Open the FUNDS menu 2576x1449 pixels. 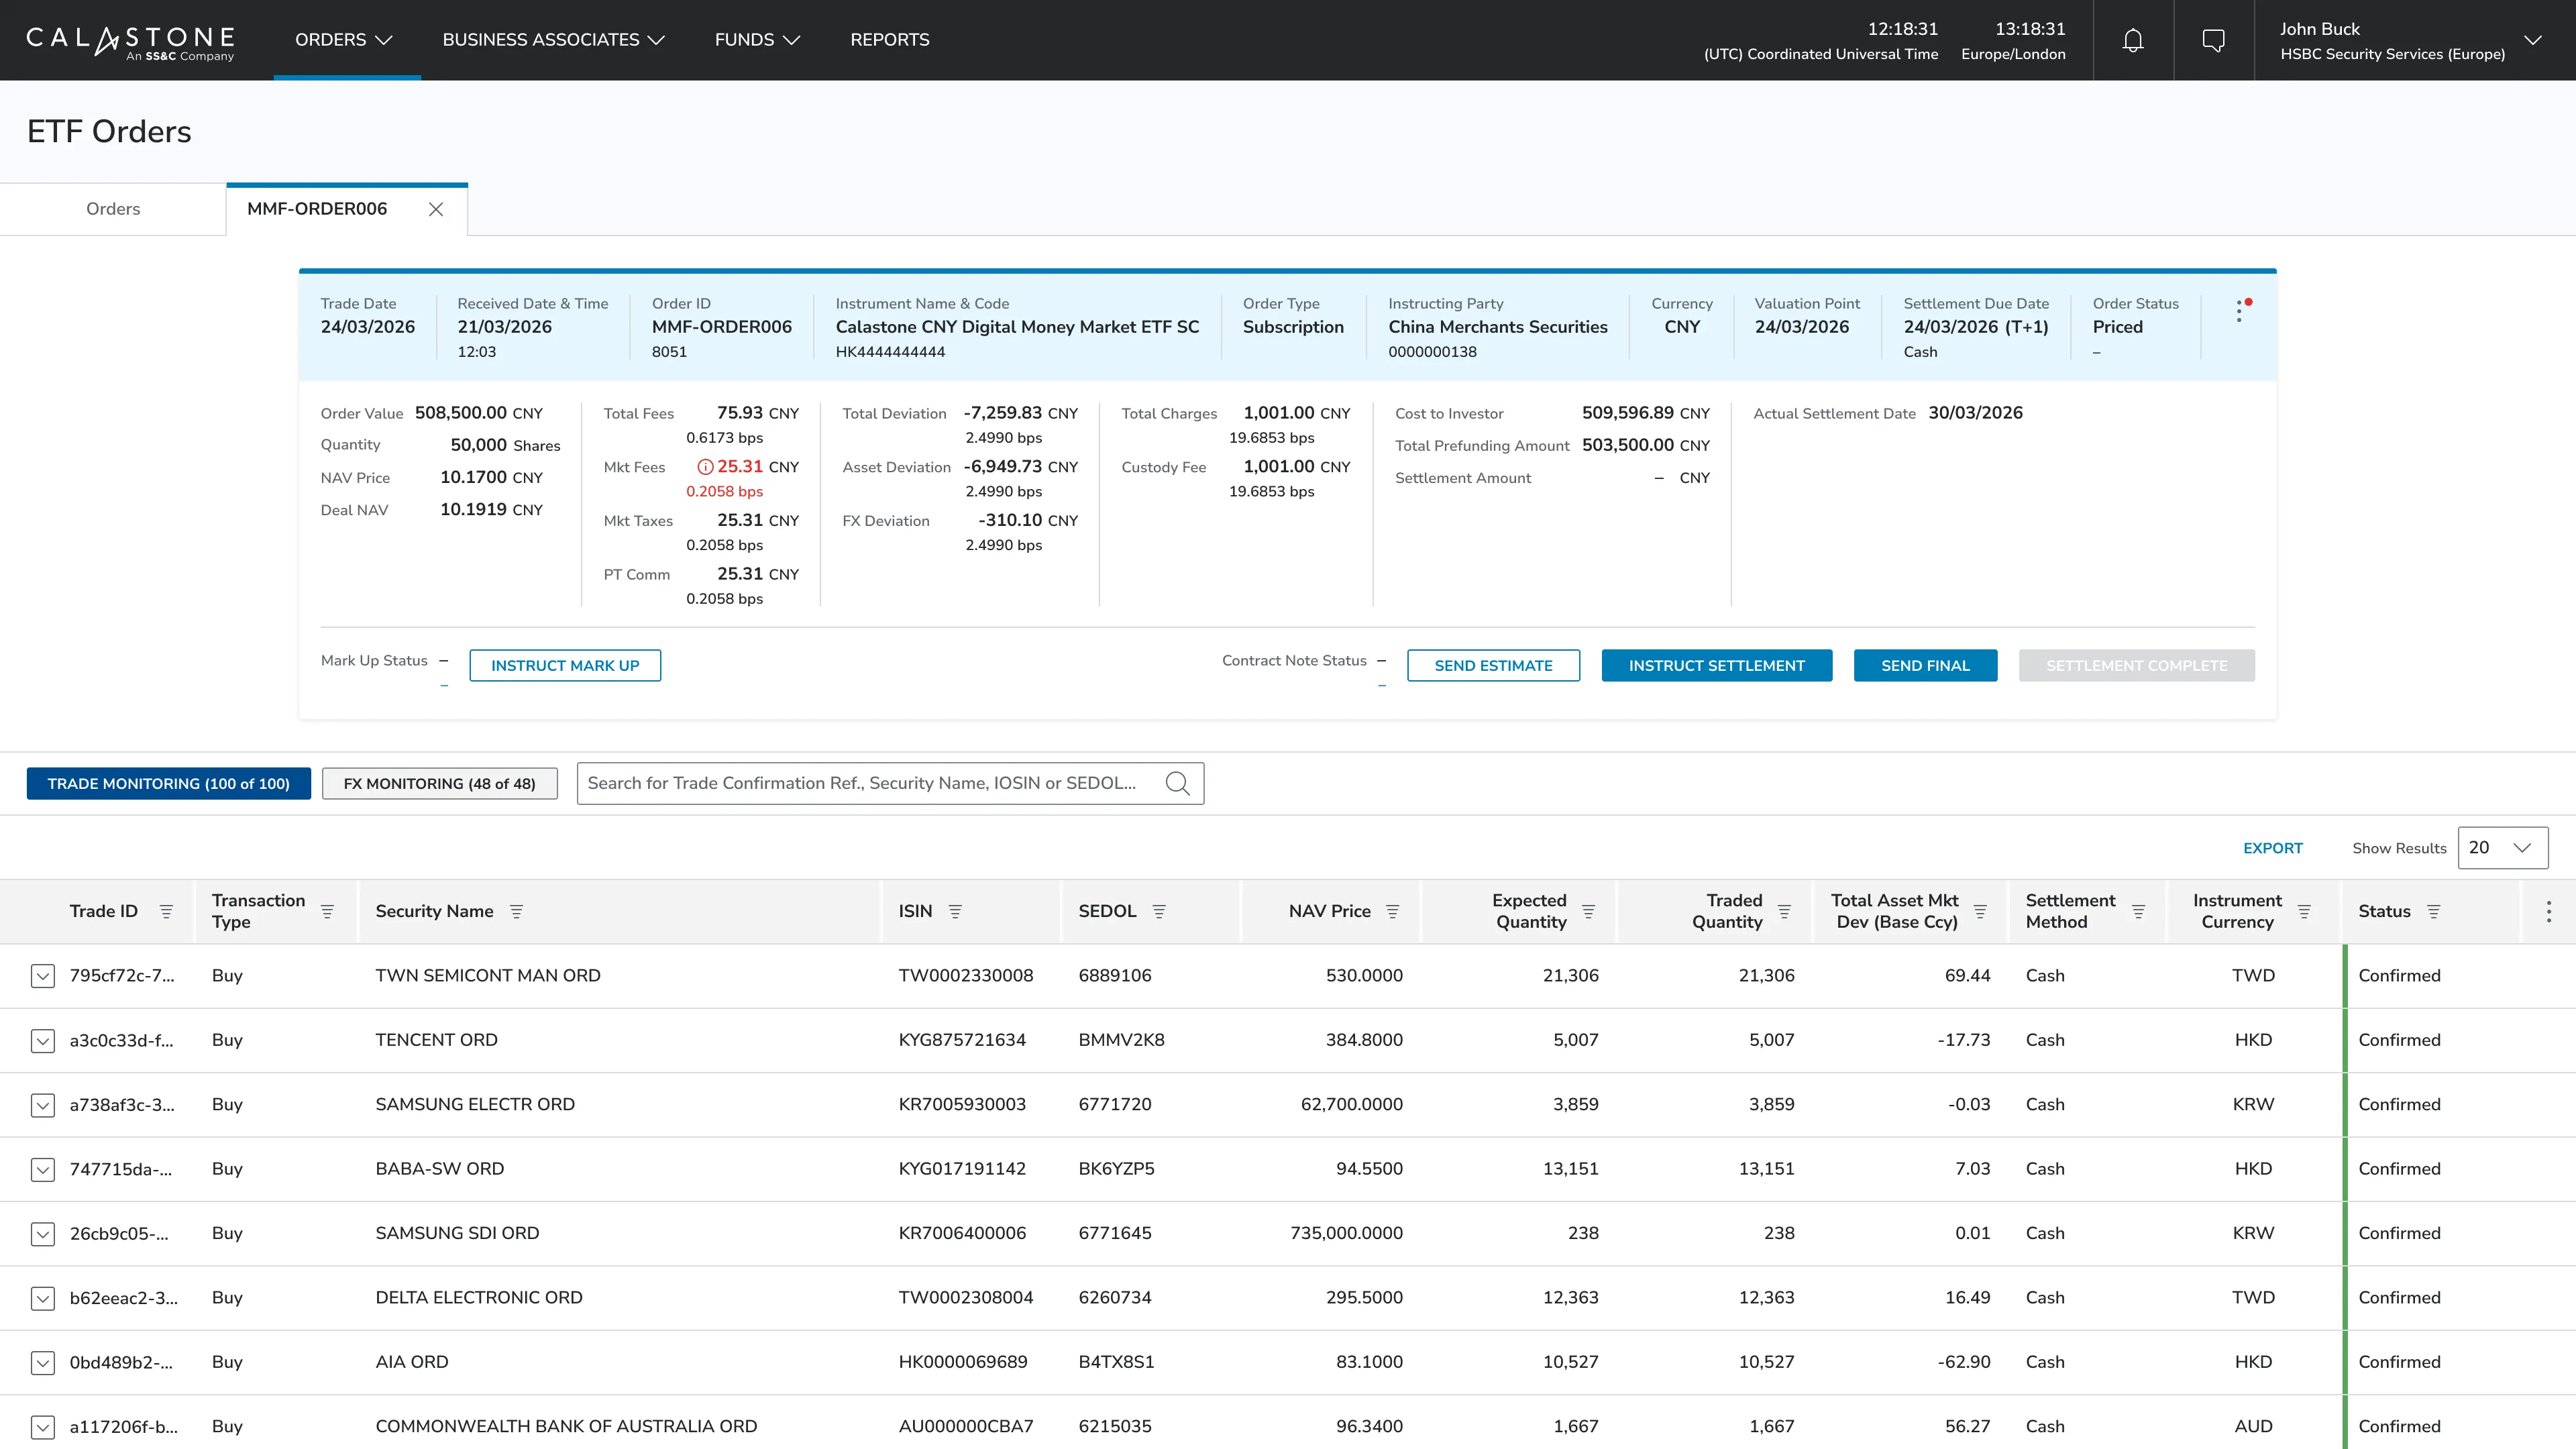(x=757, y=40)
